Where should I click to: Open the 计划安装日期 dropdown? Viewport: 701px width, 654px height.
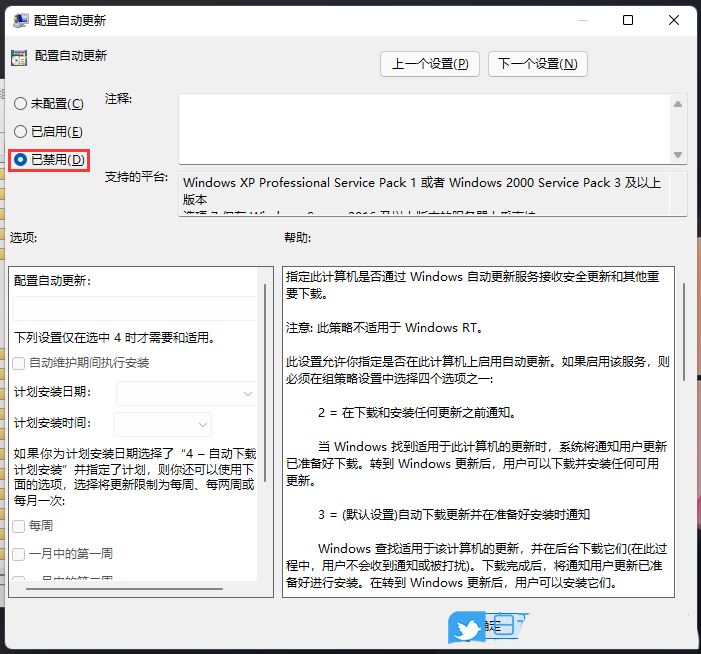pos(186,394)
